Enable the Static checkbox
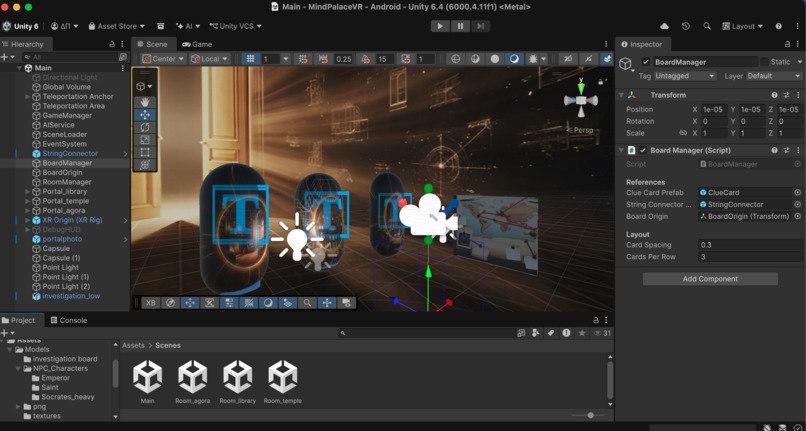Viewport: 806px width, 431px height. click(764, 62)
